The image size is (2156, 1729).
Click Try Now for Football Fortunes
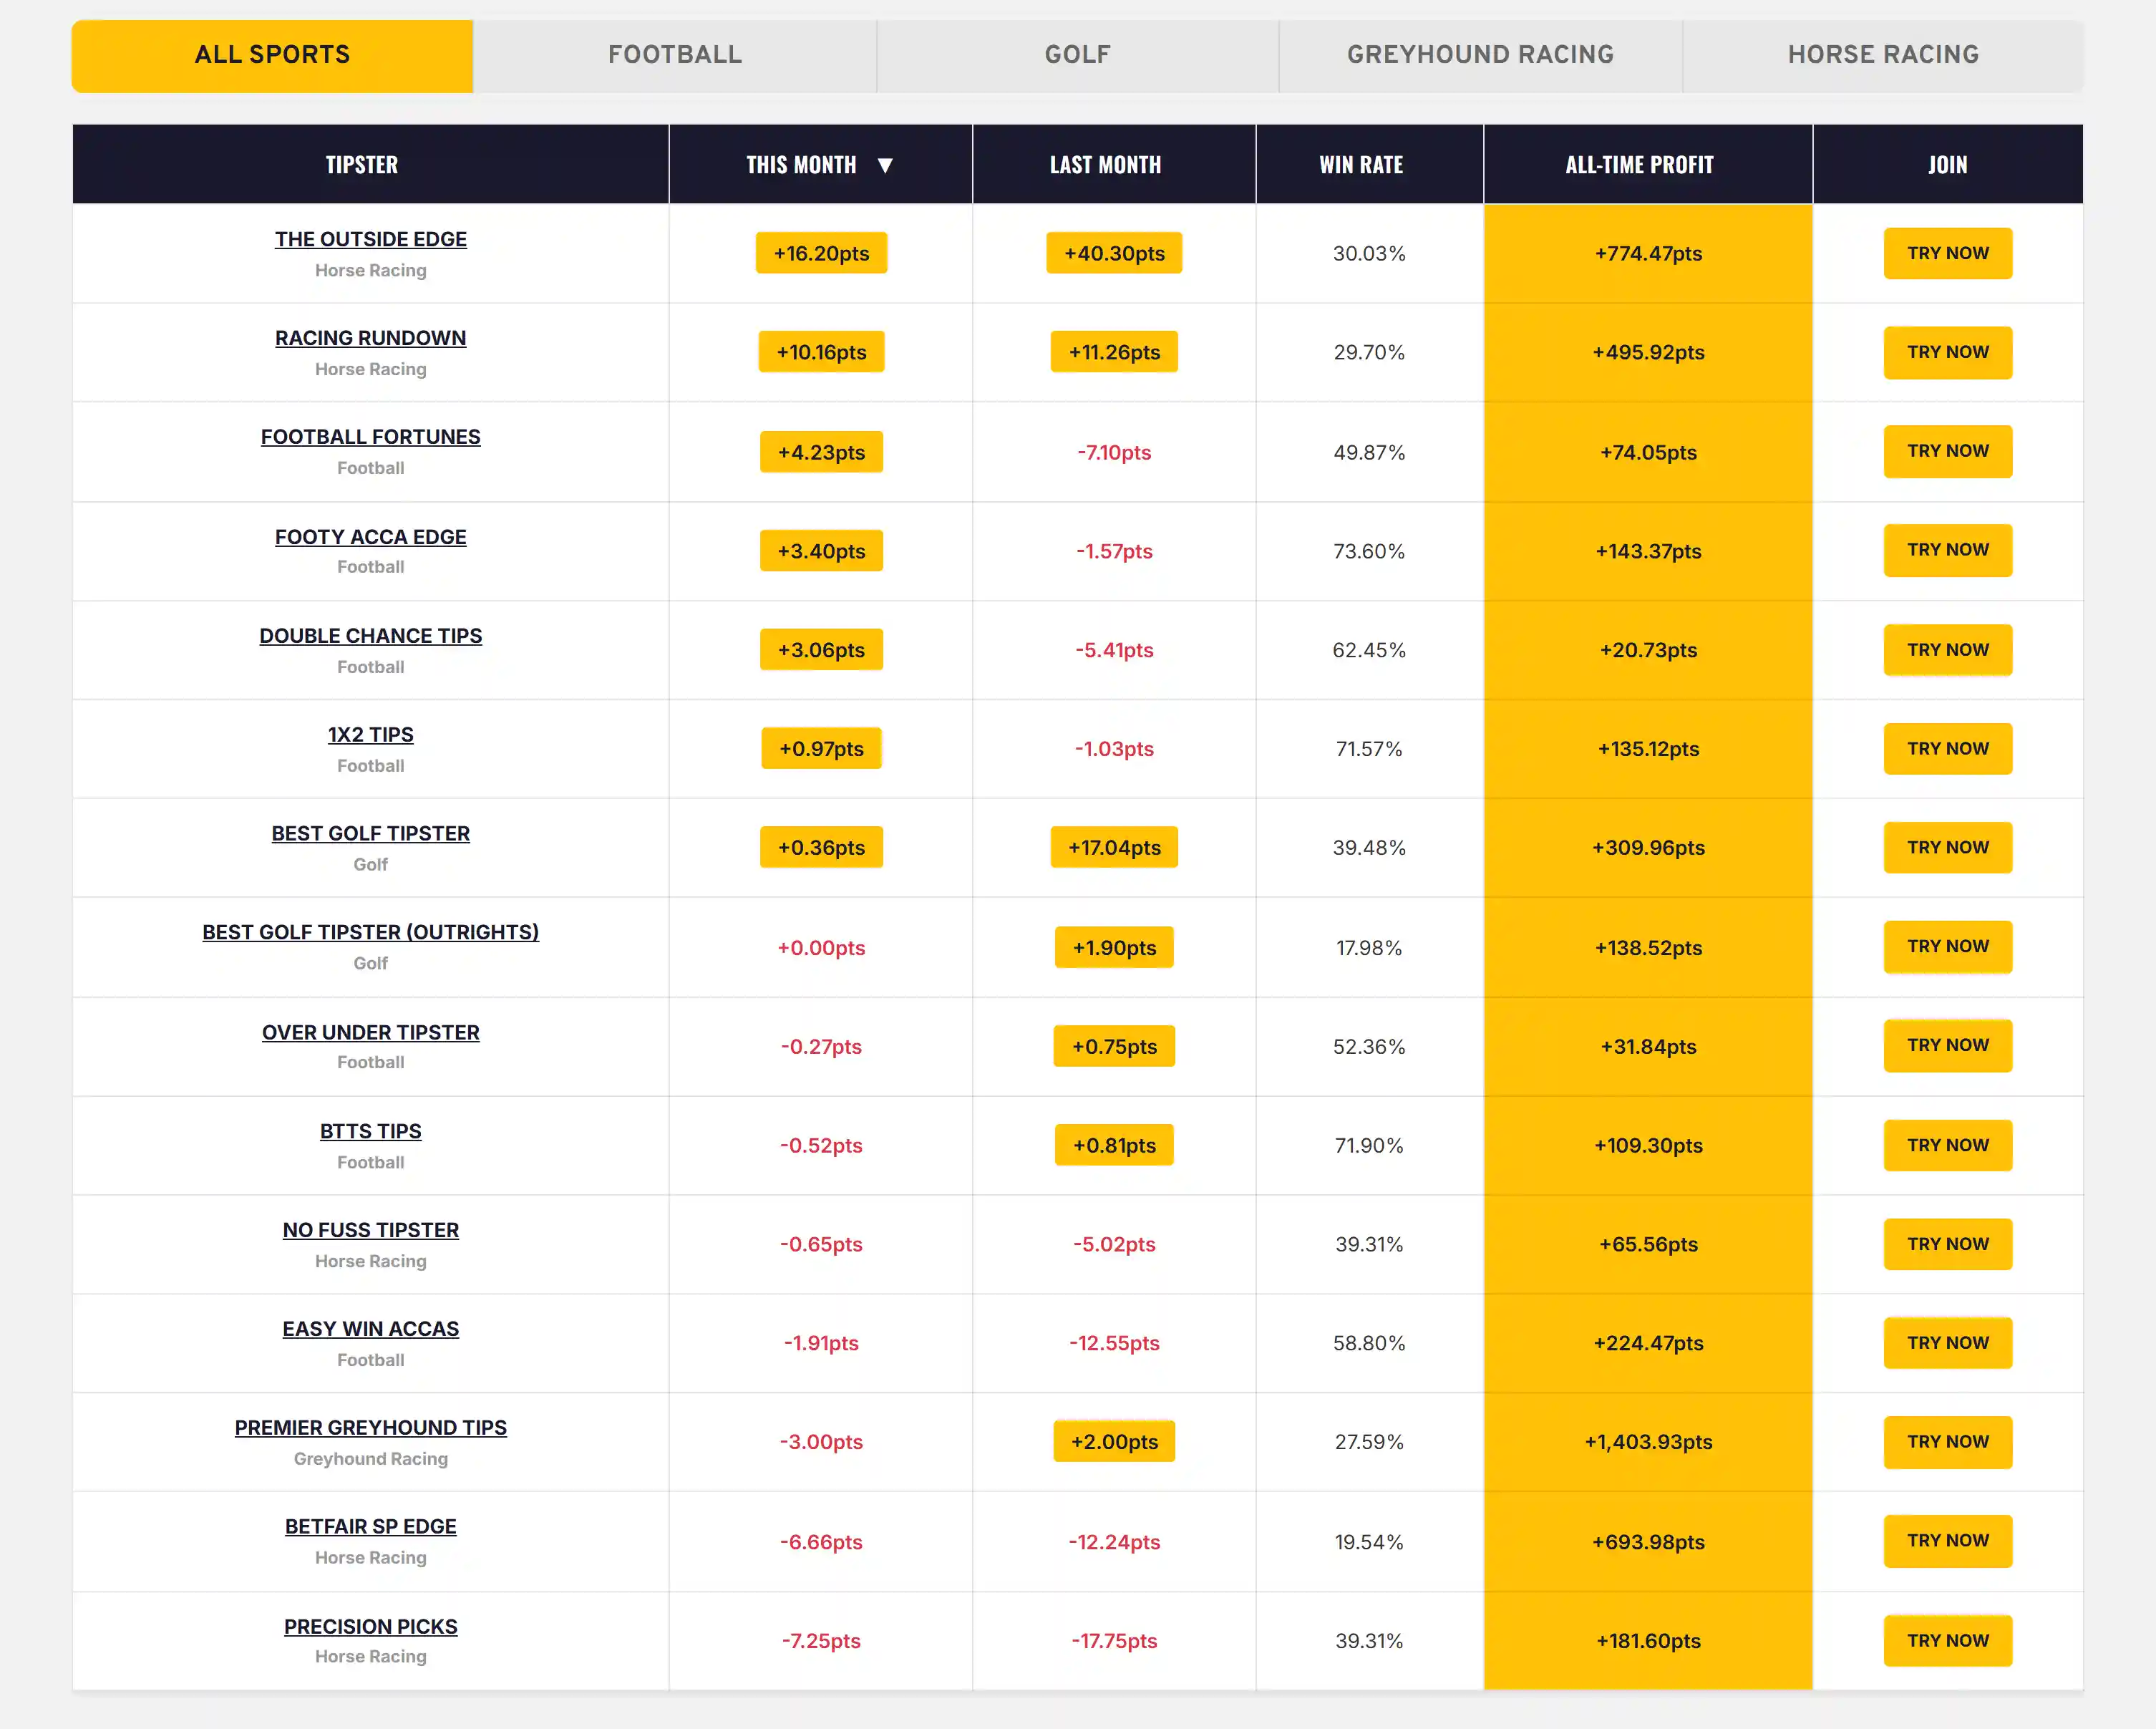[1948, 451]
